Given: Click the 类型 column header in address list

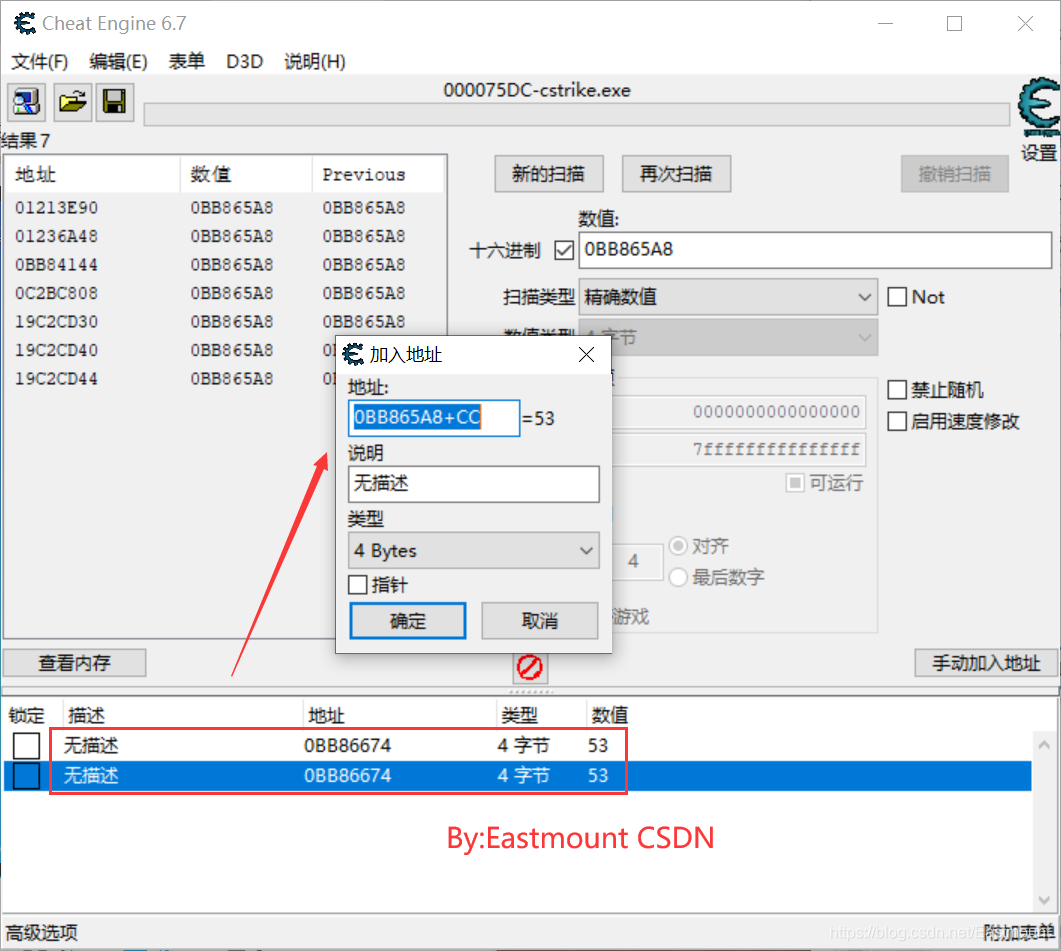Looking at the screenshot, I should [x=541, y=715].
